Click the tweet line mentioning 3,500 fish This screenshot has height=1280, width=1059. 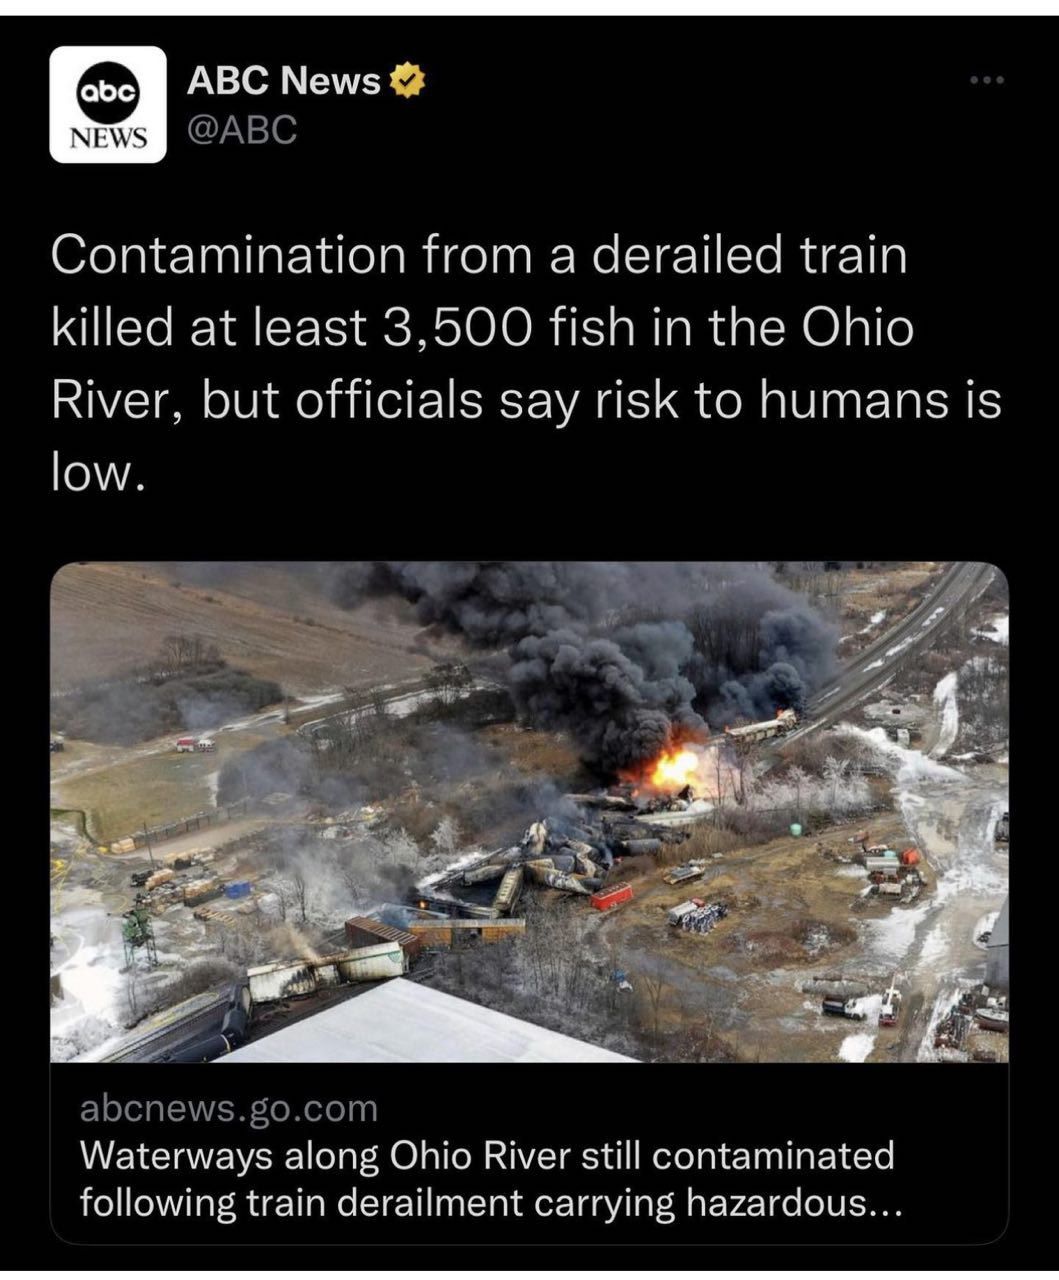pos(482,329)
